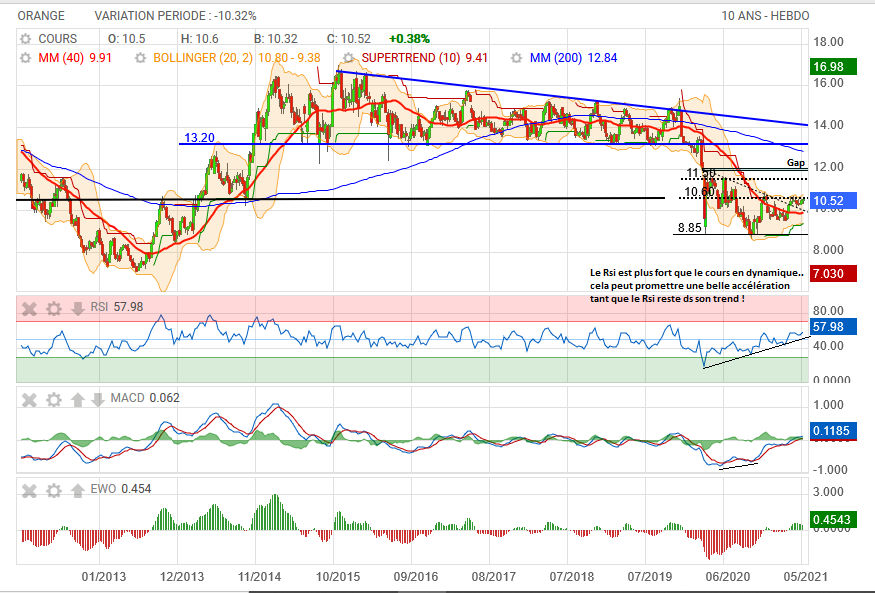Image resolution: width=875 pixels, height=593 pixels.
Task: Move the MACD panel down with arrow
Action: [x=98, y=399]
